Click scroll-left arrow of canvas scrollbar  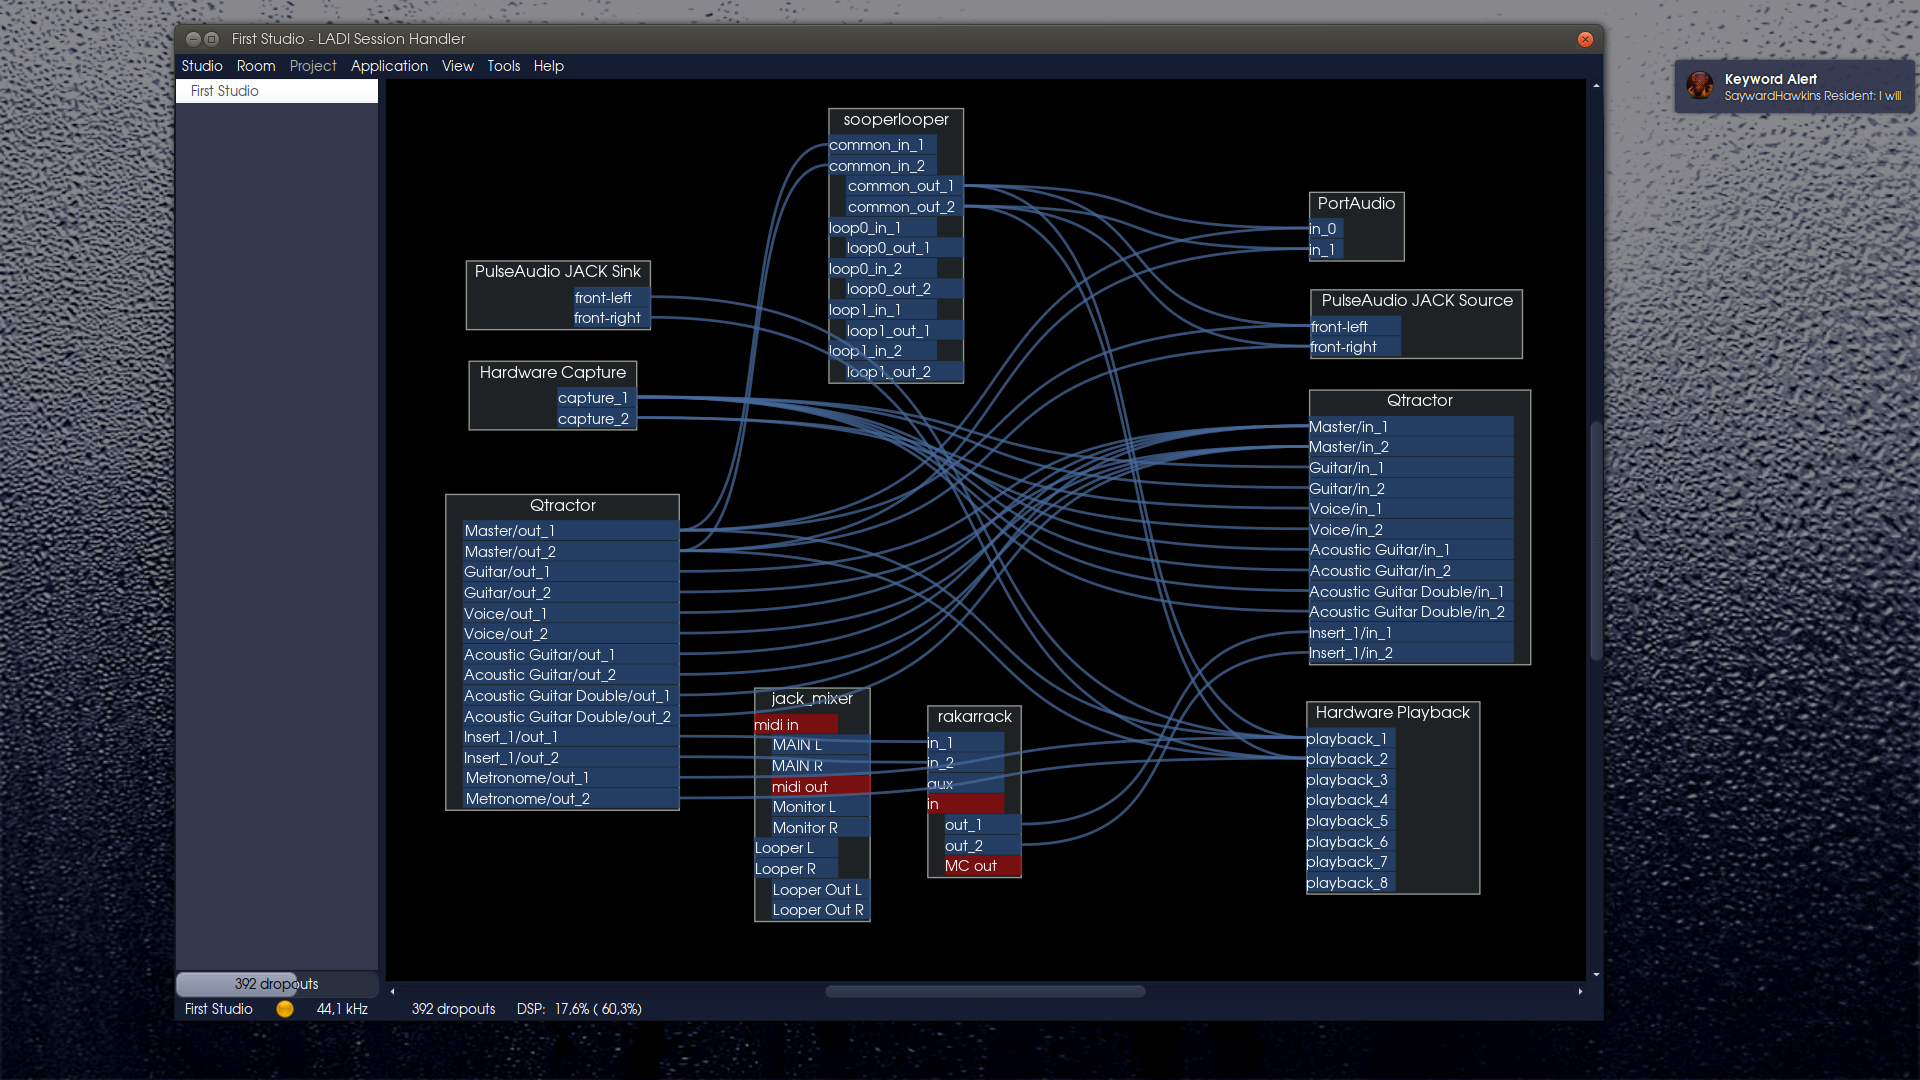click(392, 991)
